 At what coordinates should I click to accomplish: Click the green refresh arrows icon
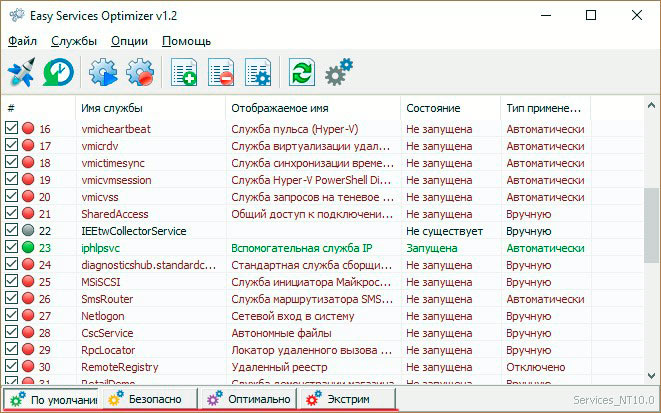coord(301,73)
